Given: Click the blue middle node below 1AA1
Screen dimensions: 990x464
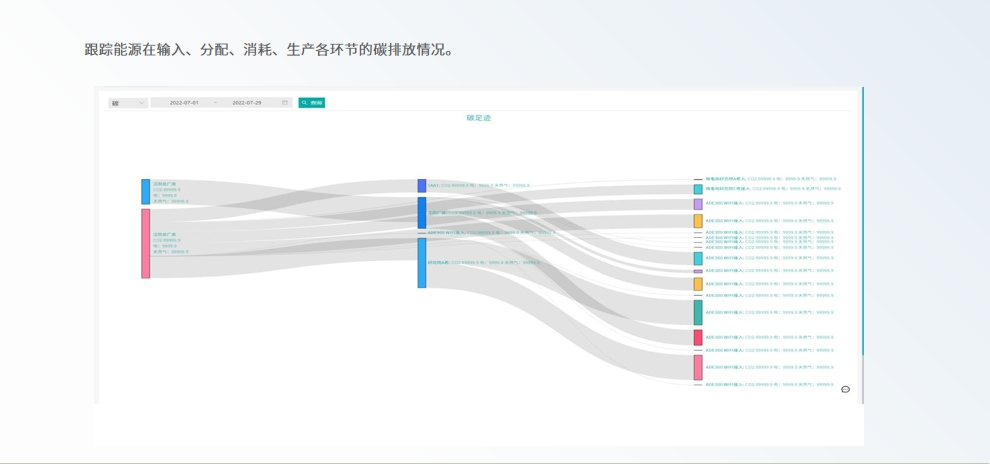Looking at the screenshot, I should tap(422, 213).
